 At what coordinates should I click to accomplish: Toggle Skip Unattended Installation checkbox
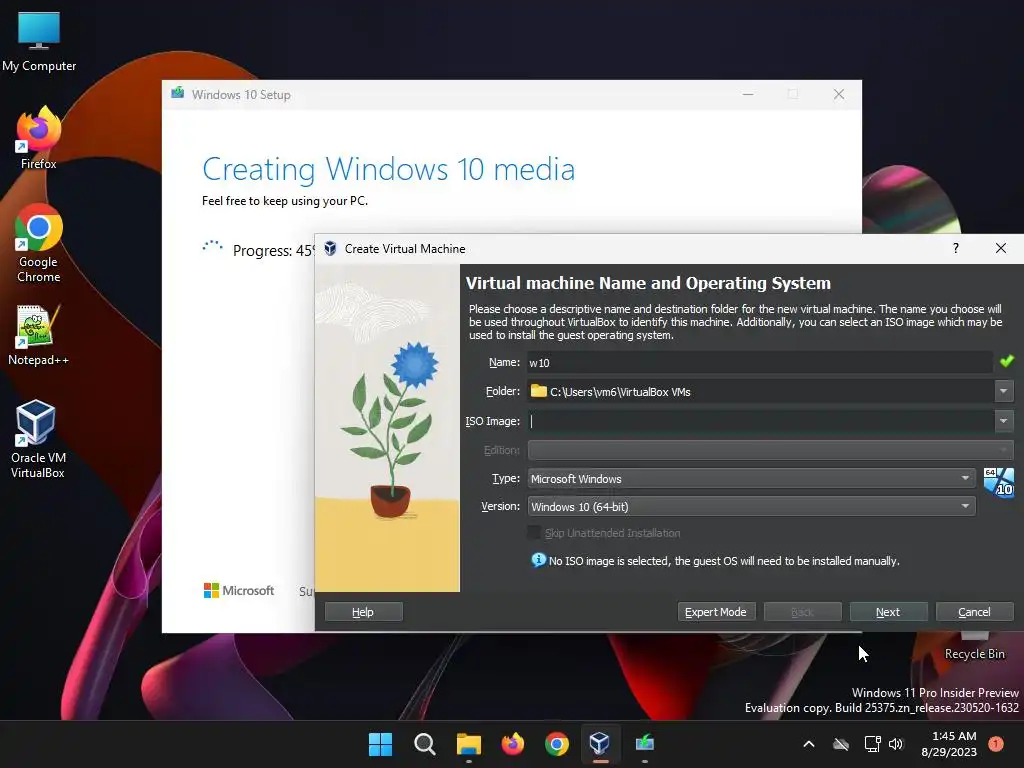coord(534,532)
